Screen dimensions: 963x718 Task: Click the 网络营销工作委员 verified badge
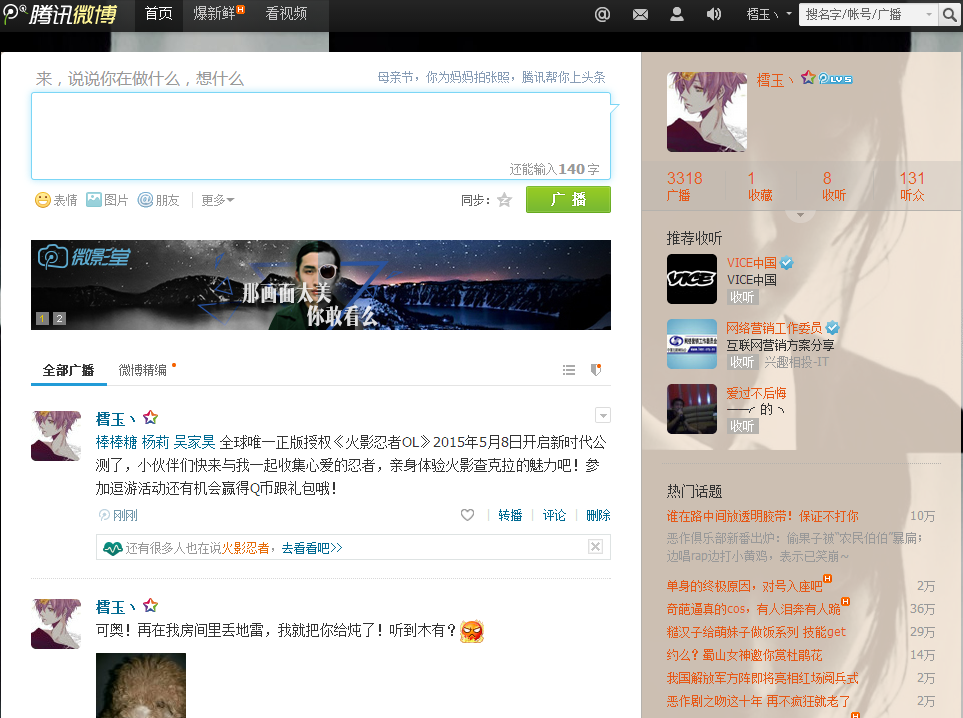[x=832, y=328]
